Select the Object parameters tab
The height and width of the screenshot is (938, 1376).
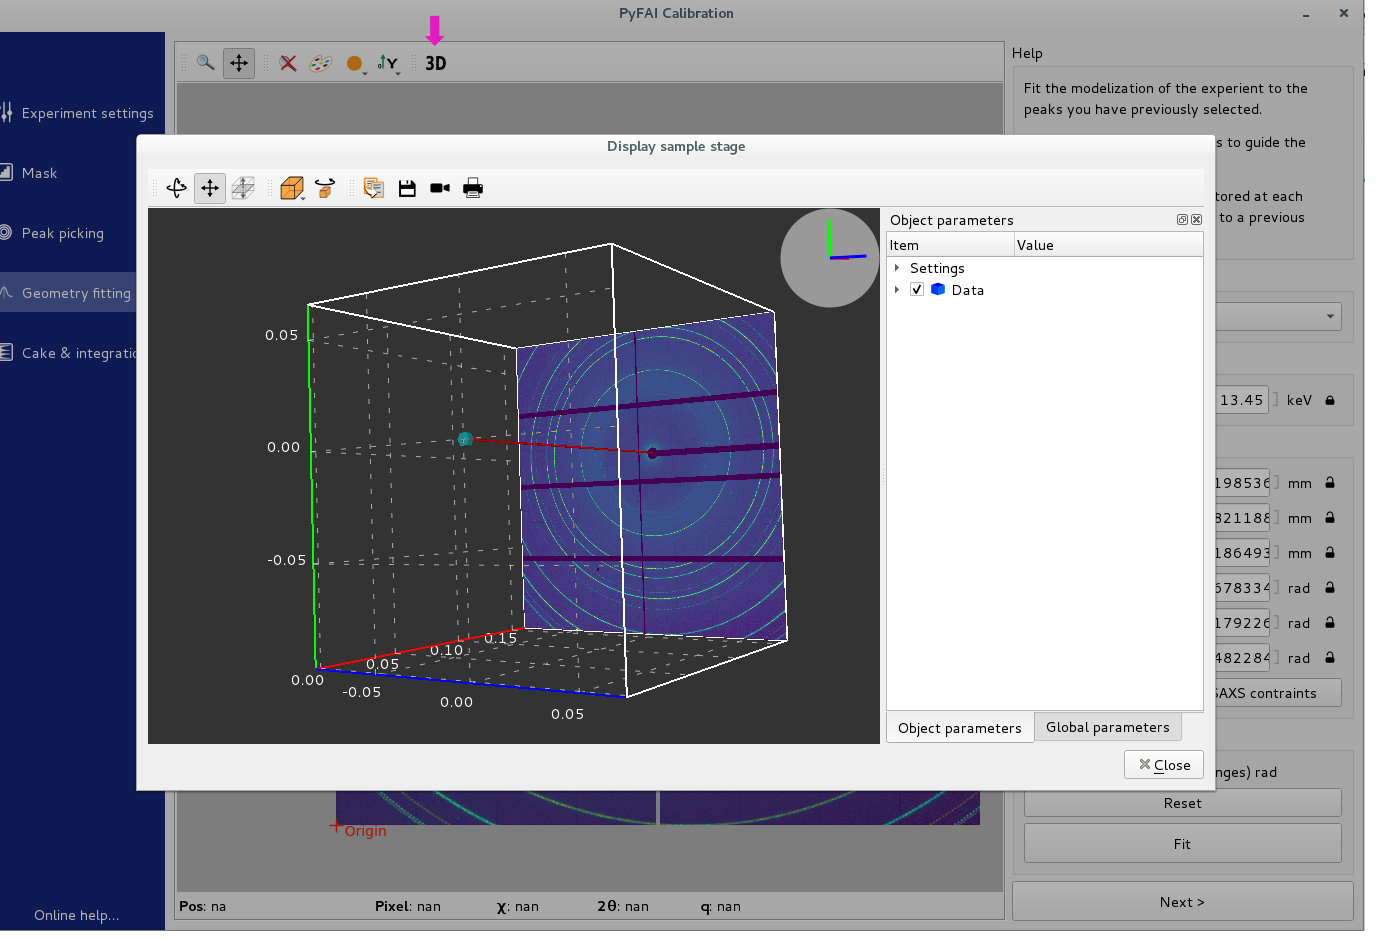959,728
